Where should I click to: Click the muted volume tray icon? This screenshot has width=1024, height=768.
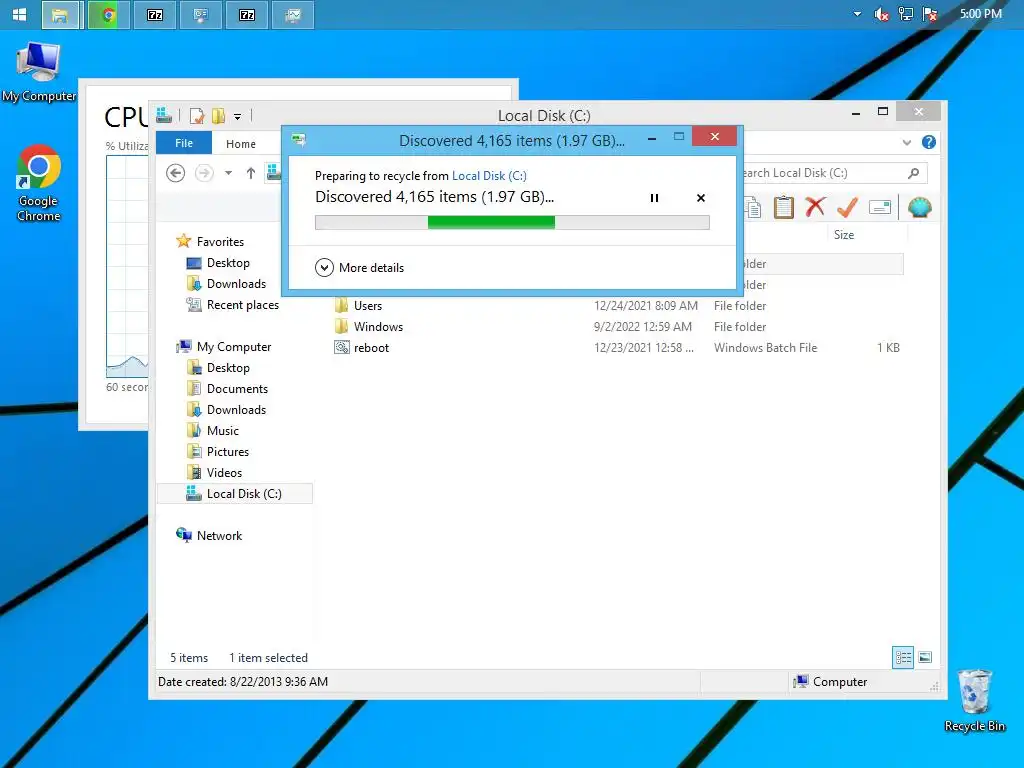click(x=881, y=14)
